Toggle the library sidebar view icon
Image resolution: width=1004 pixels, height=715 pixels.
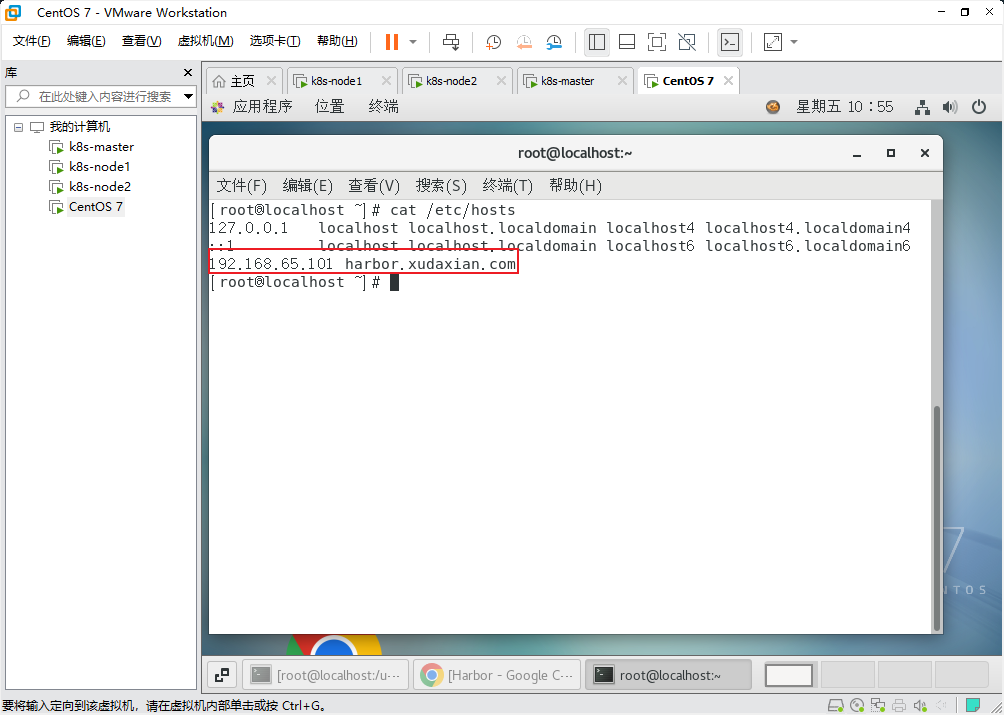[x=597, y=42]
